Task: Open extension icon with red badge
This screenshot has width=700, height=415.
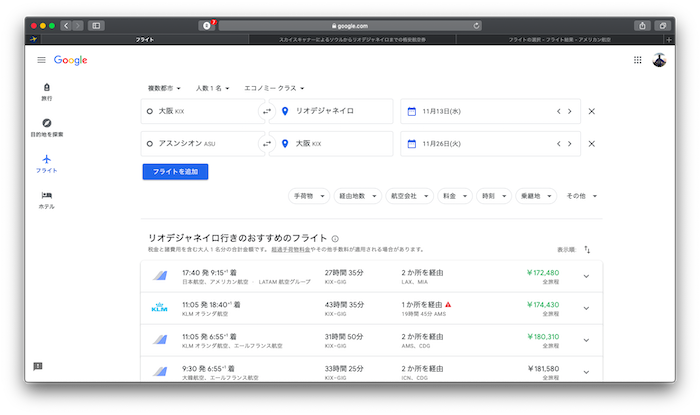Action: click(x=207, y=25)
